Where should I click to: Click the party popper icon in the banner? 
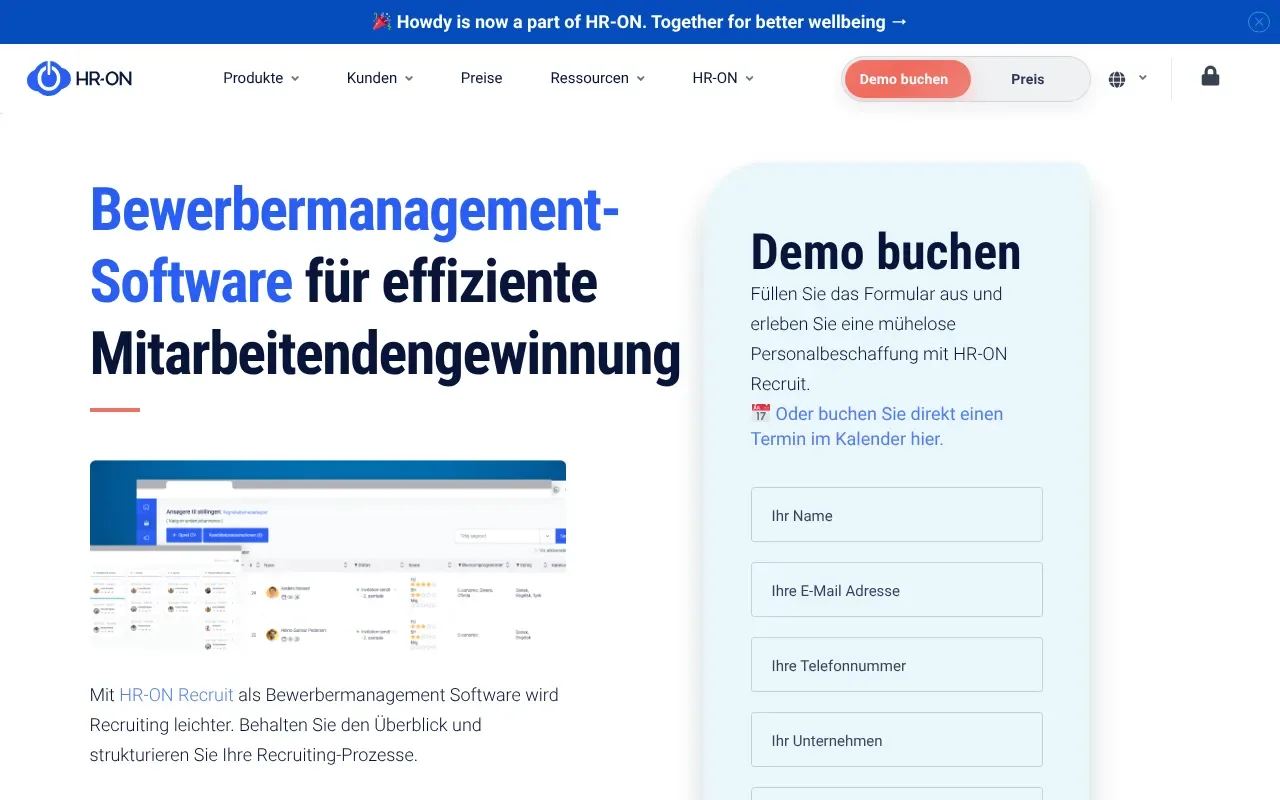pos(382,21)
